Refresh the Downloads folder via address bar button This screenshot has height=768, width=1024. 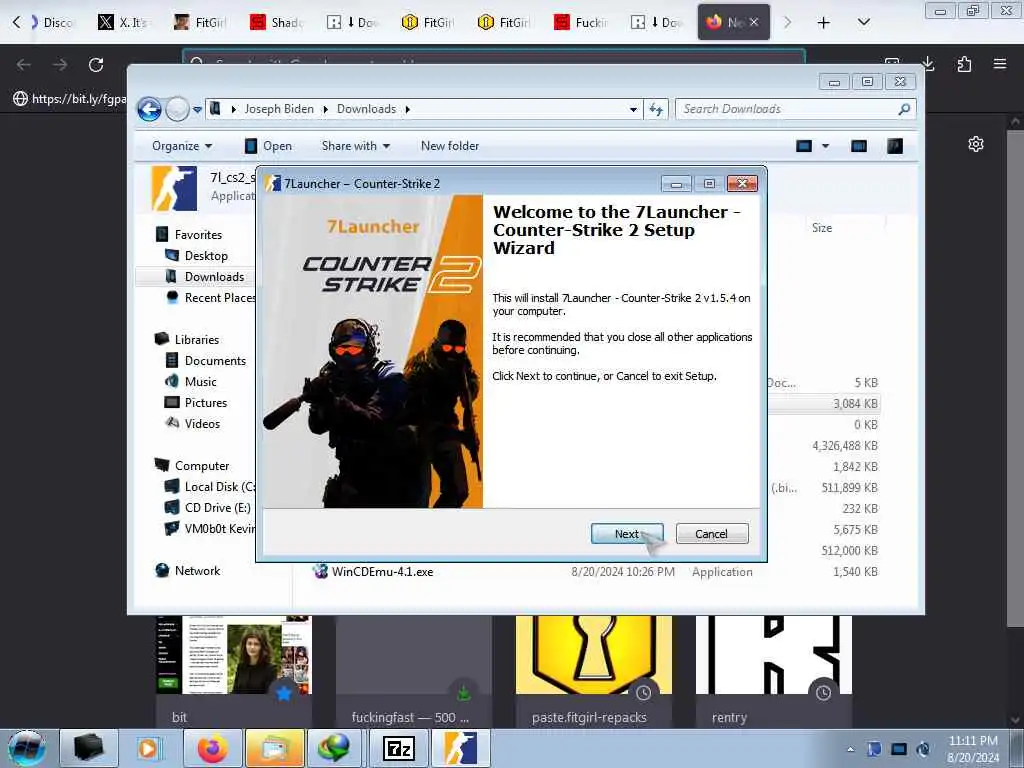tap(656, 109)
